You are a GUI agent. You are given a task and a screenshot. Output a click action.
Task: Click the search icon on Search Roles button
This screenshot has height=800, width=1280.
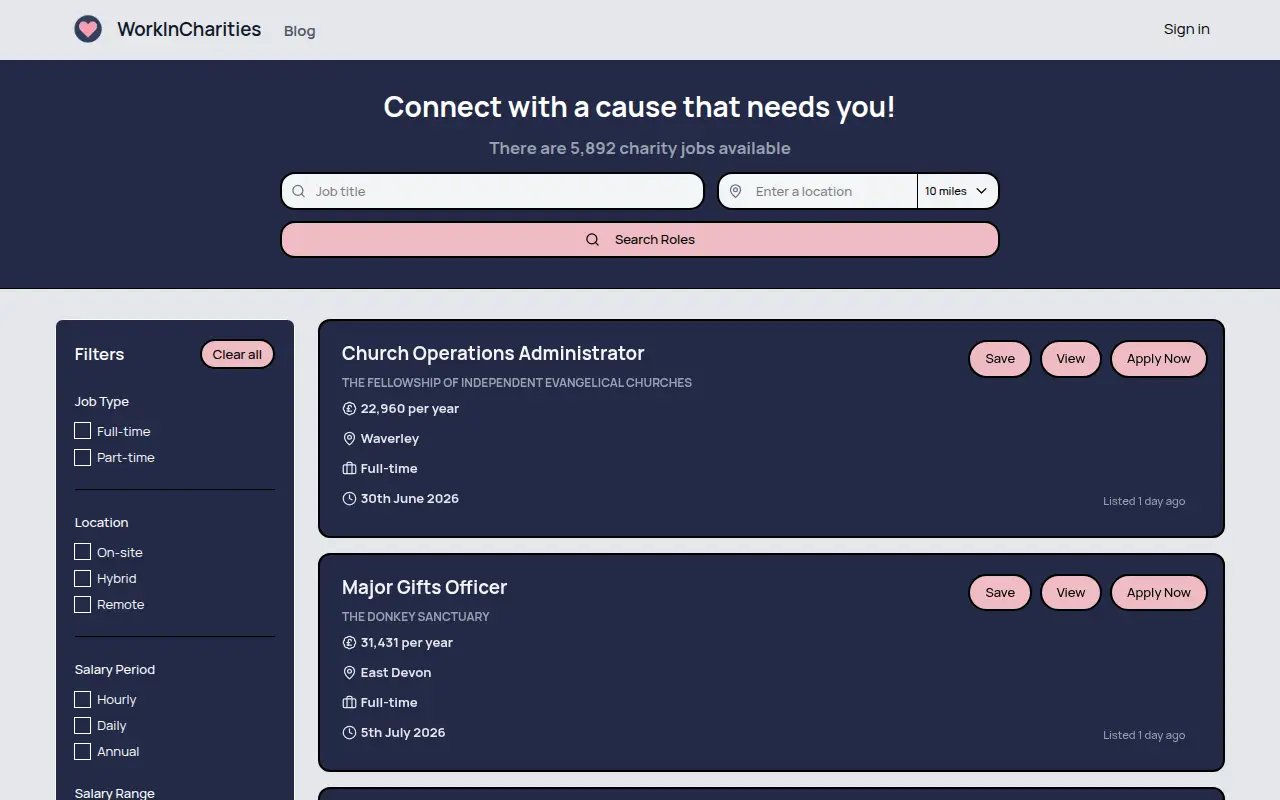click(x=593, y=240)
